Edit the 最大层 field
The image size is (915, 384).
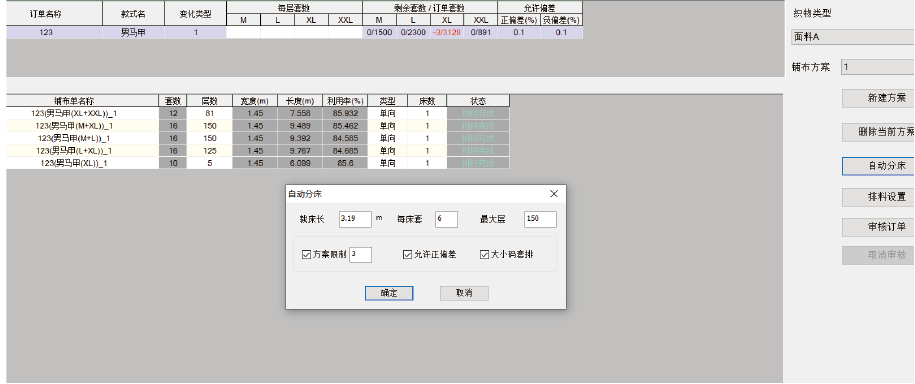tap(540, 219)
